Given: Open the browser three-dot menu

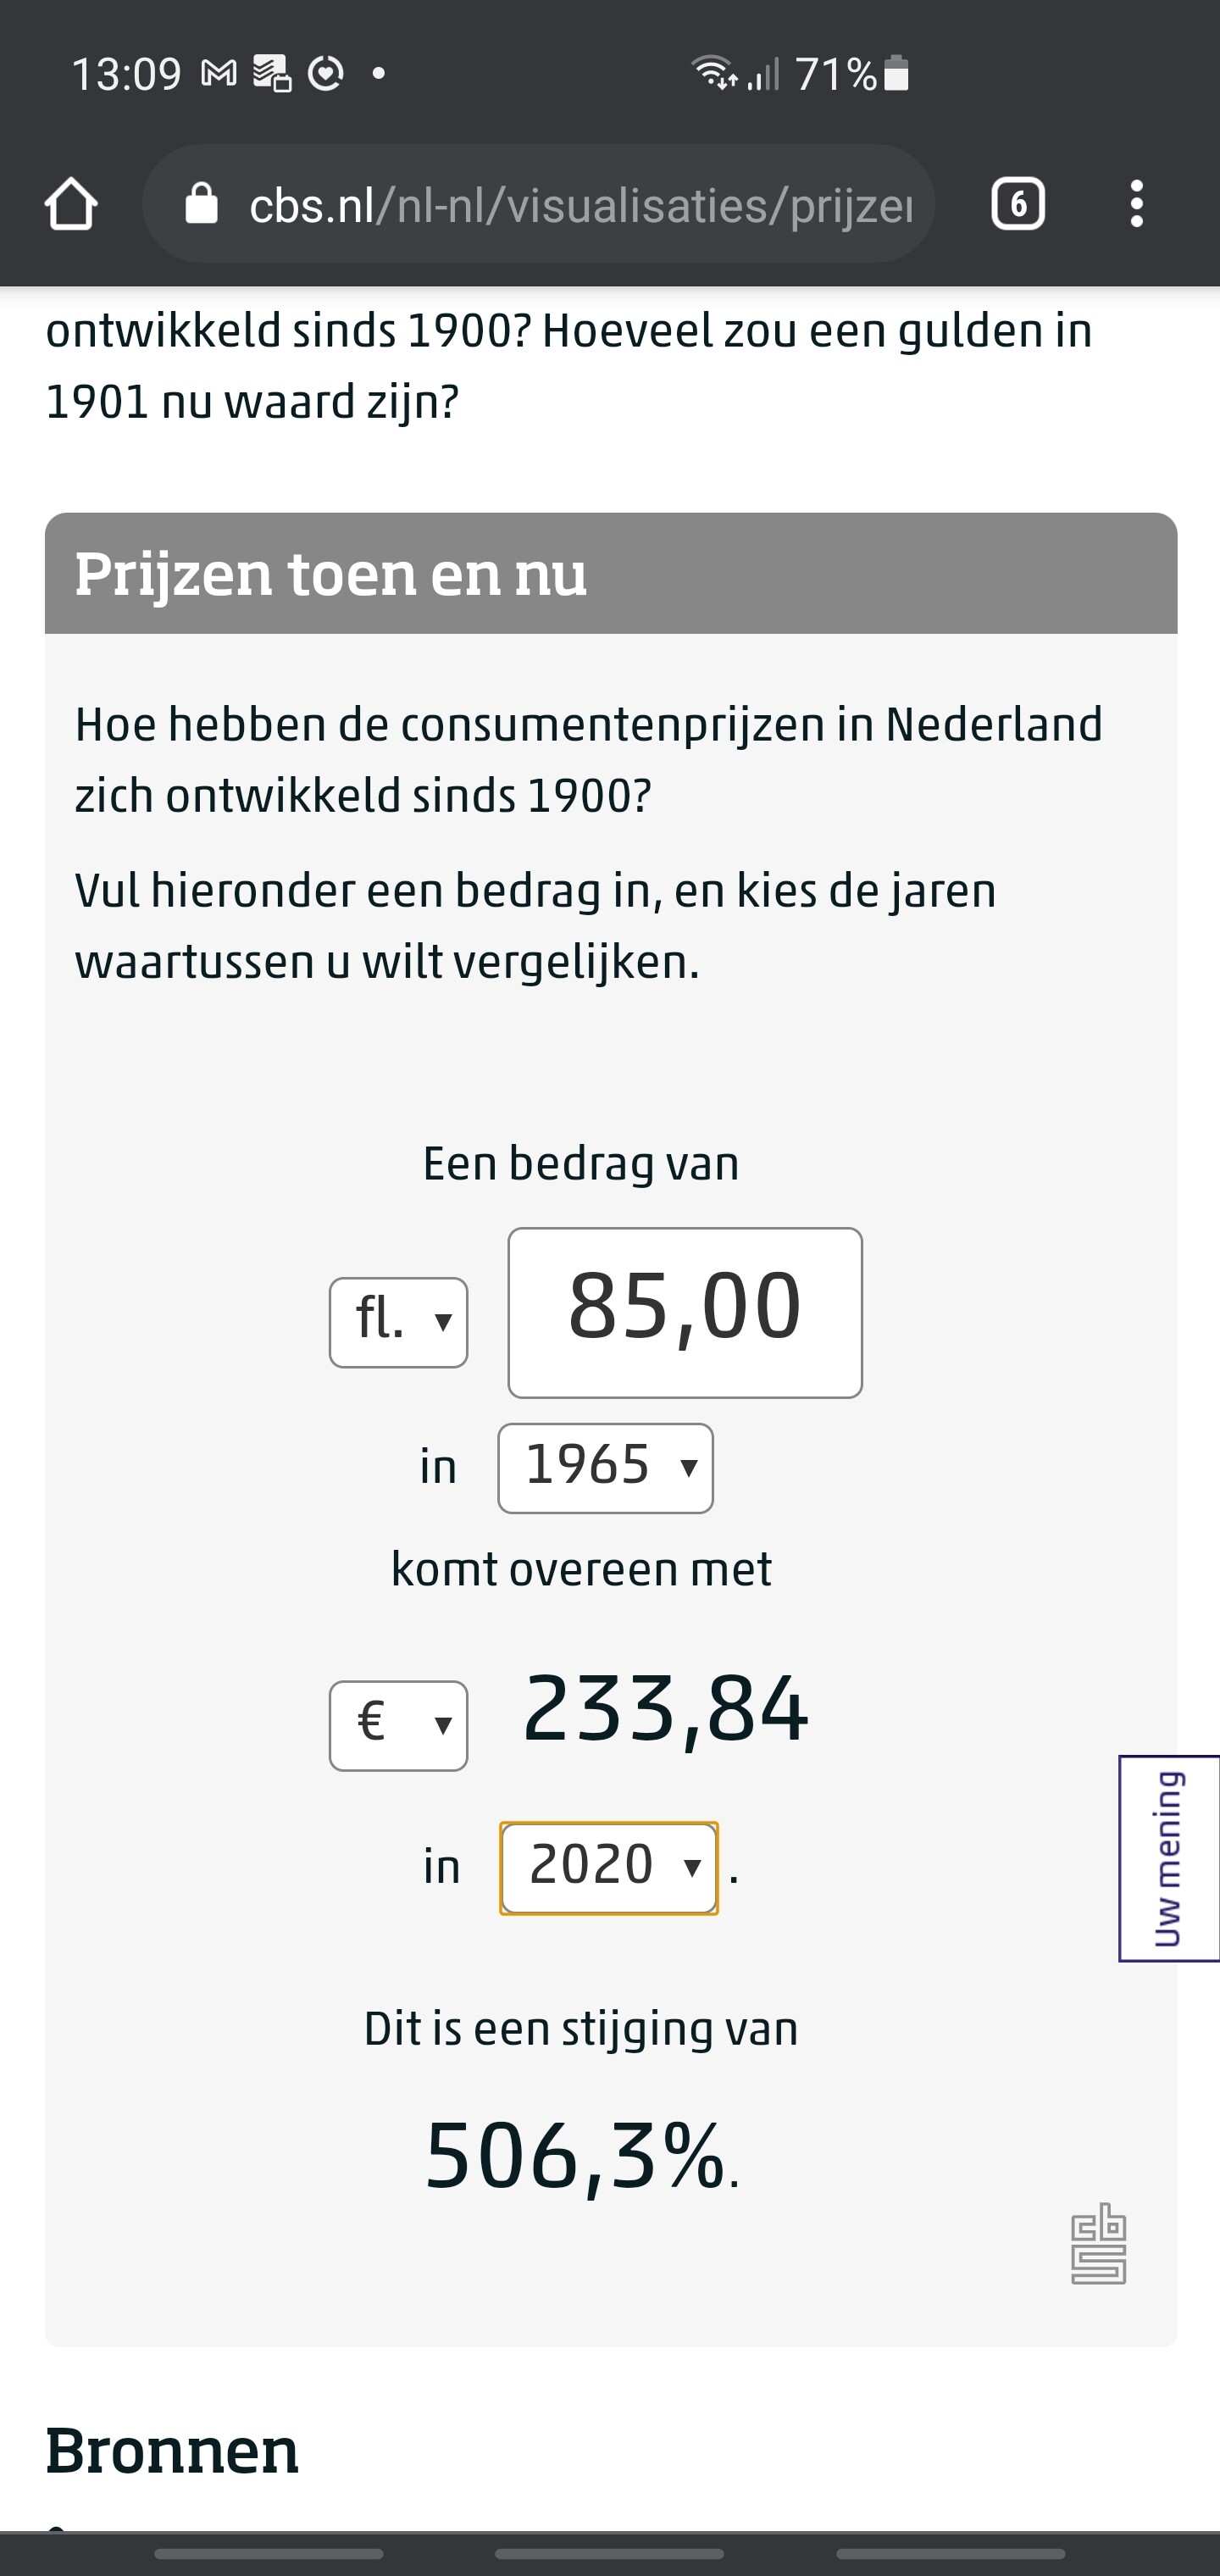Looking at the screenshot, I should tap(1136, 204).
